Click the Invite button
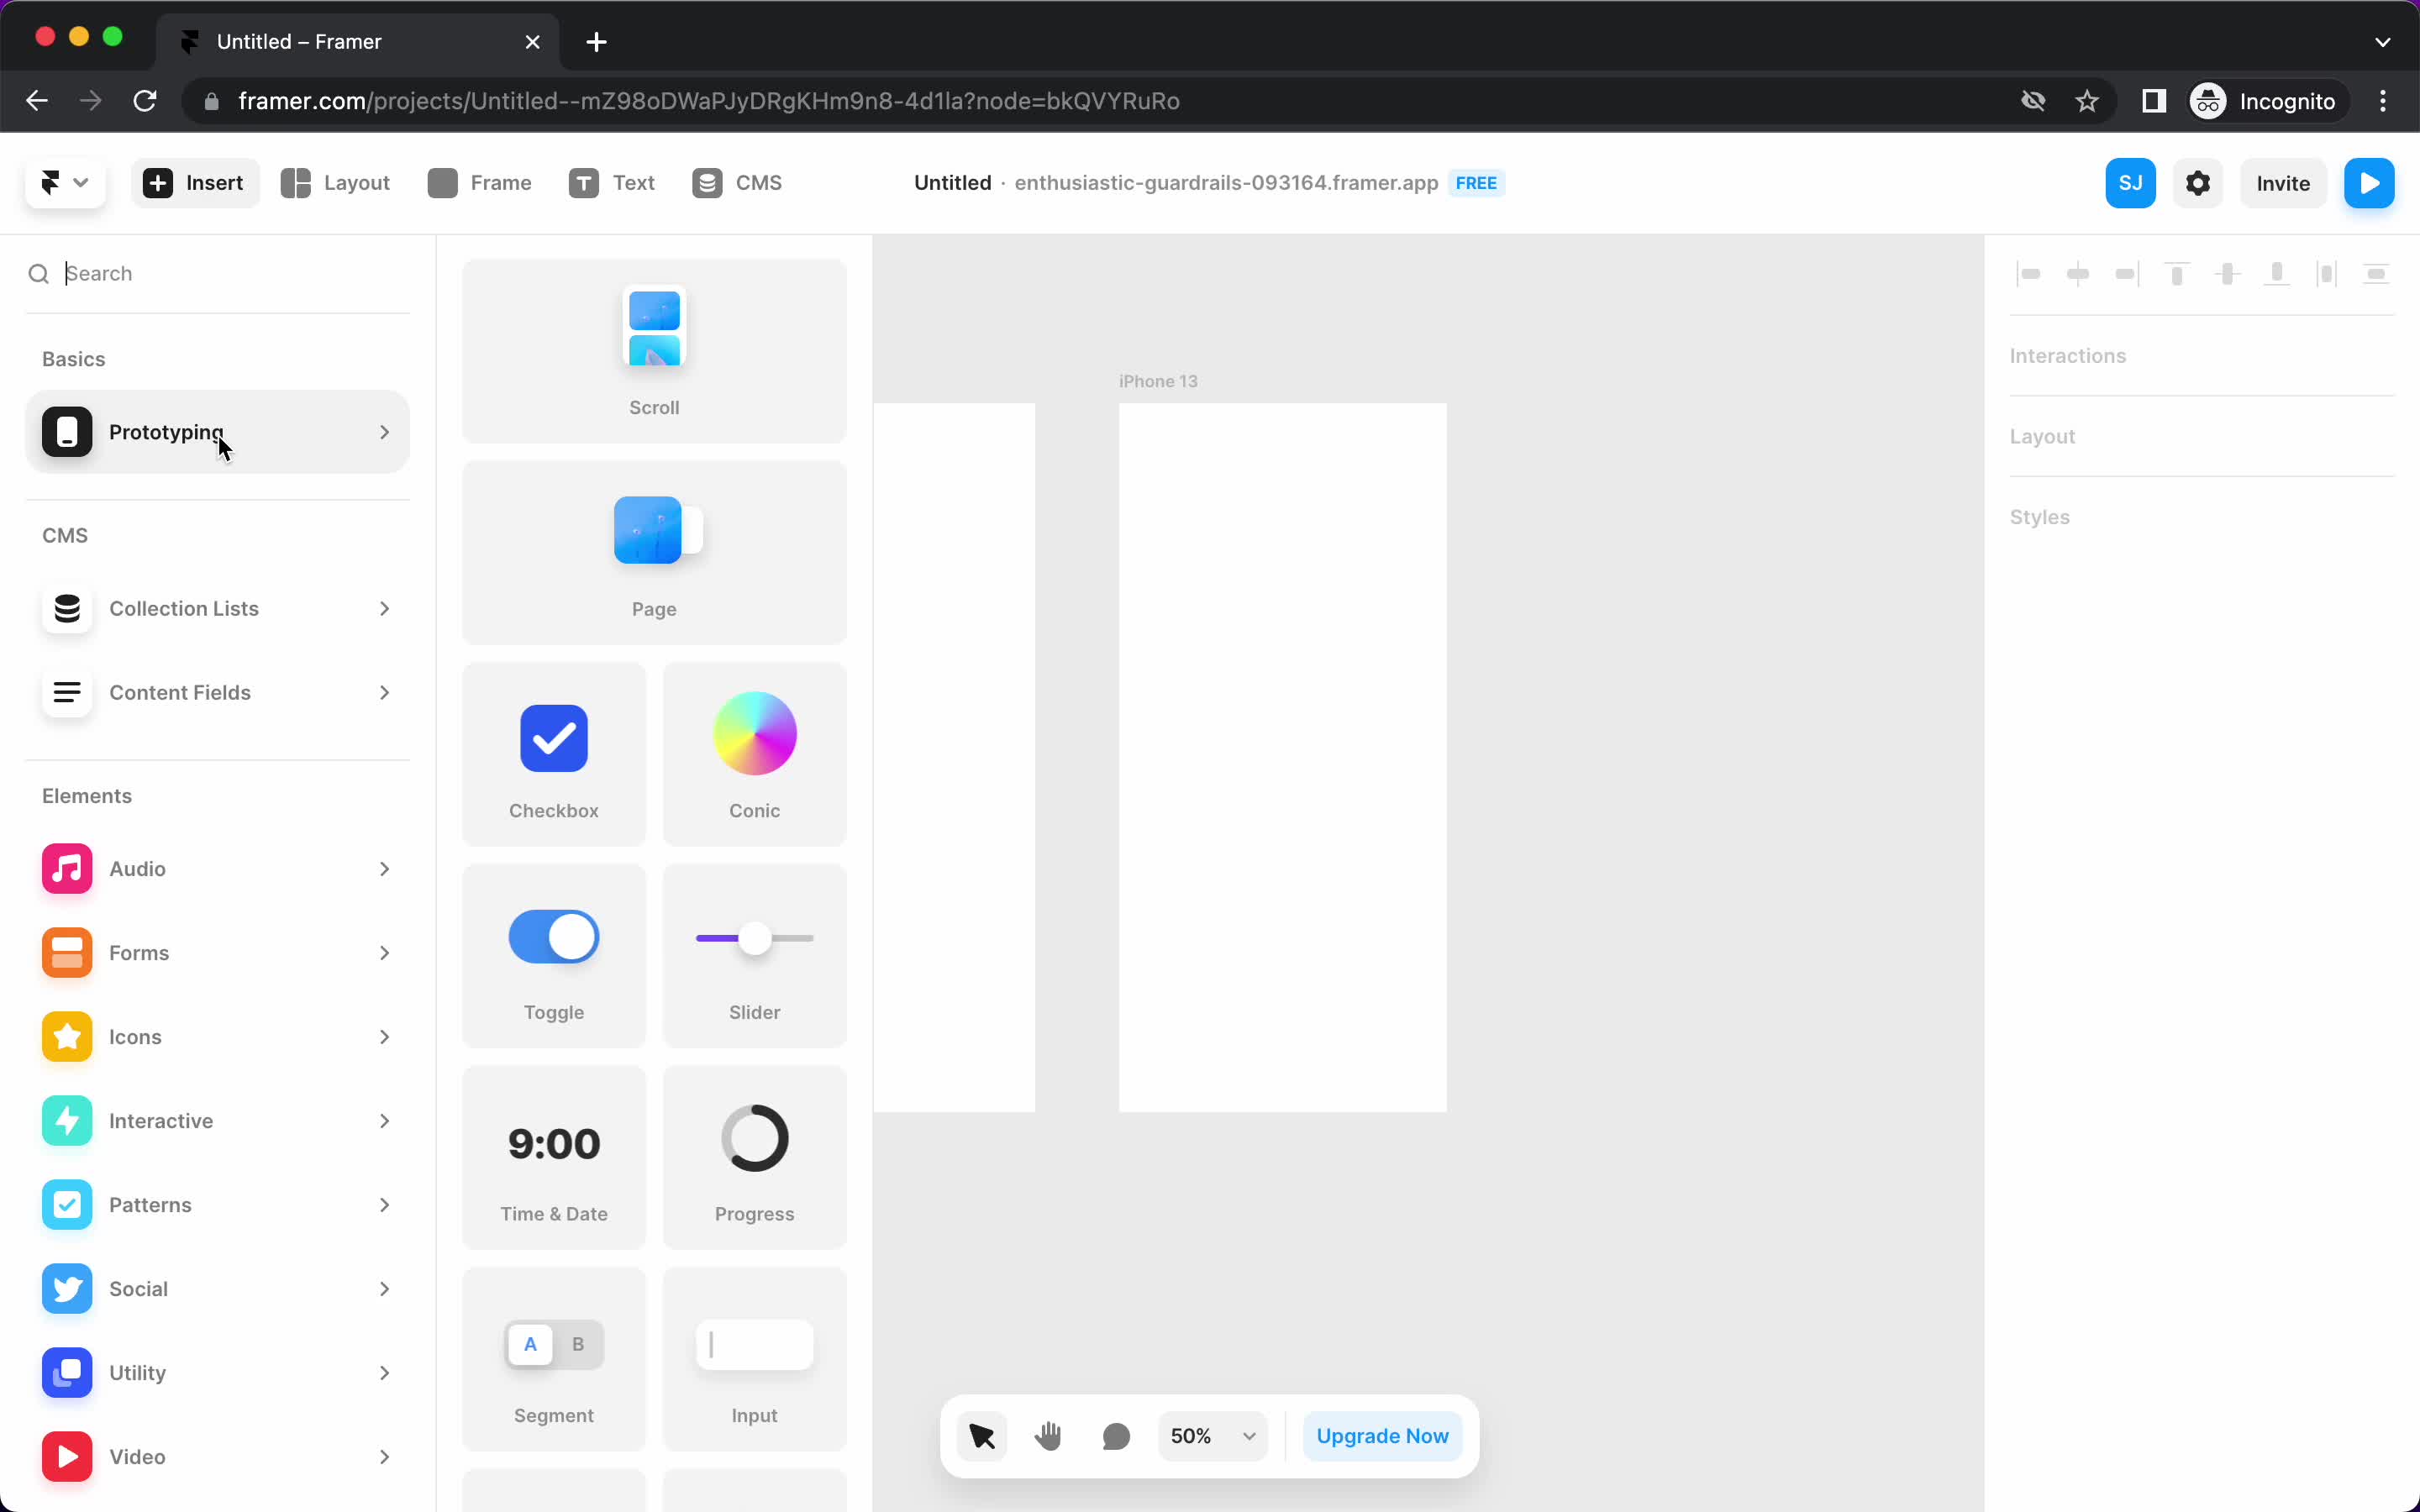The height and width of the screenshot is (1512, 2420). click(x=2282, y=183)
